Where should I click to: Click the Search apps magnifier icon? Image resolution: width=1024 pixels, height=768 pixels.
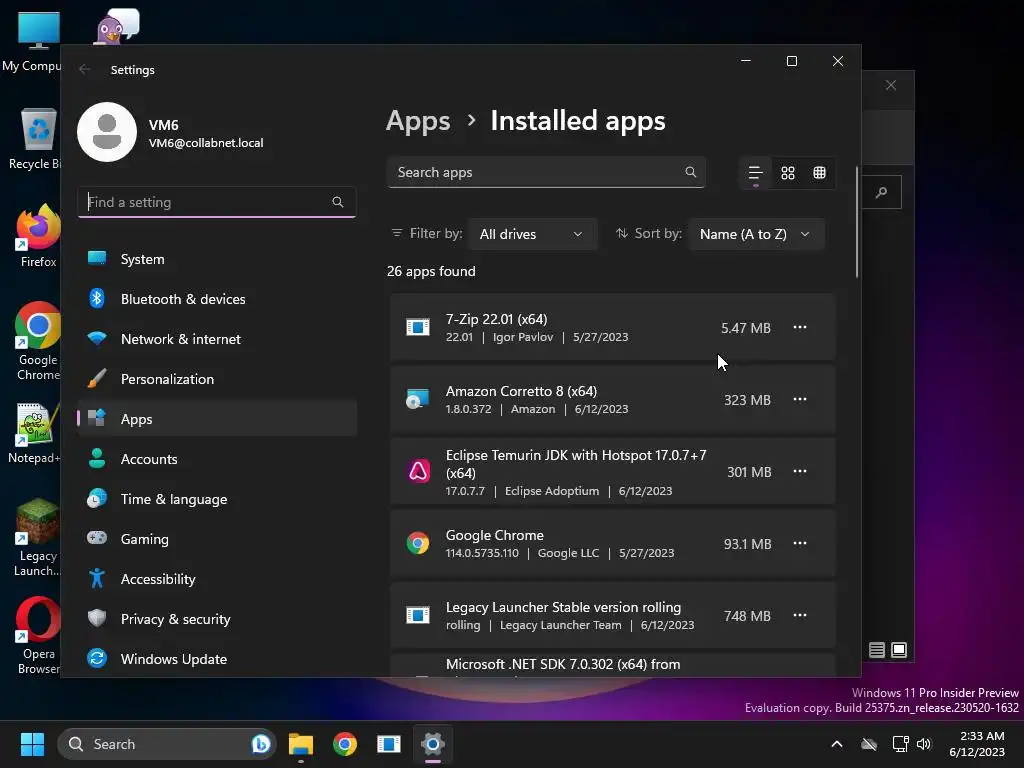[x=690, y=172]
